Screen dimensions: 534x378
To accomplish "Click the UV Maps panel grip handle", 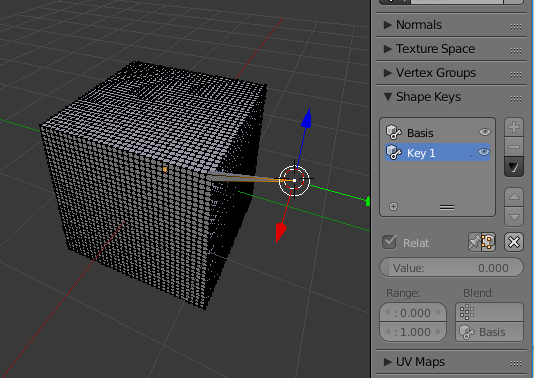I will [516, 363].
